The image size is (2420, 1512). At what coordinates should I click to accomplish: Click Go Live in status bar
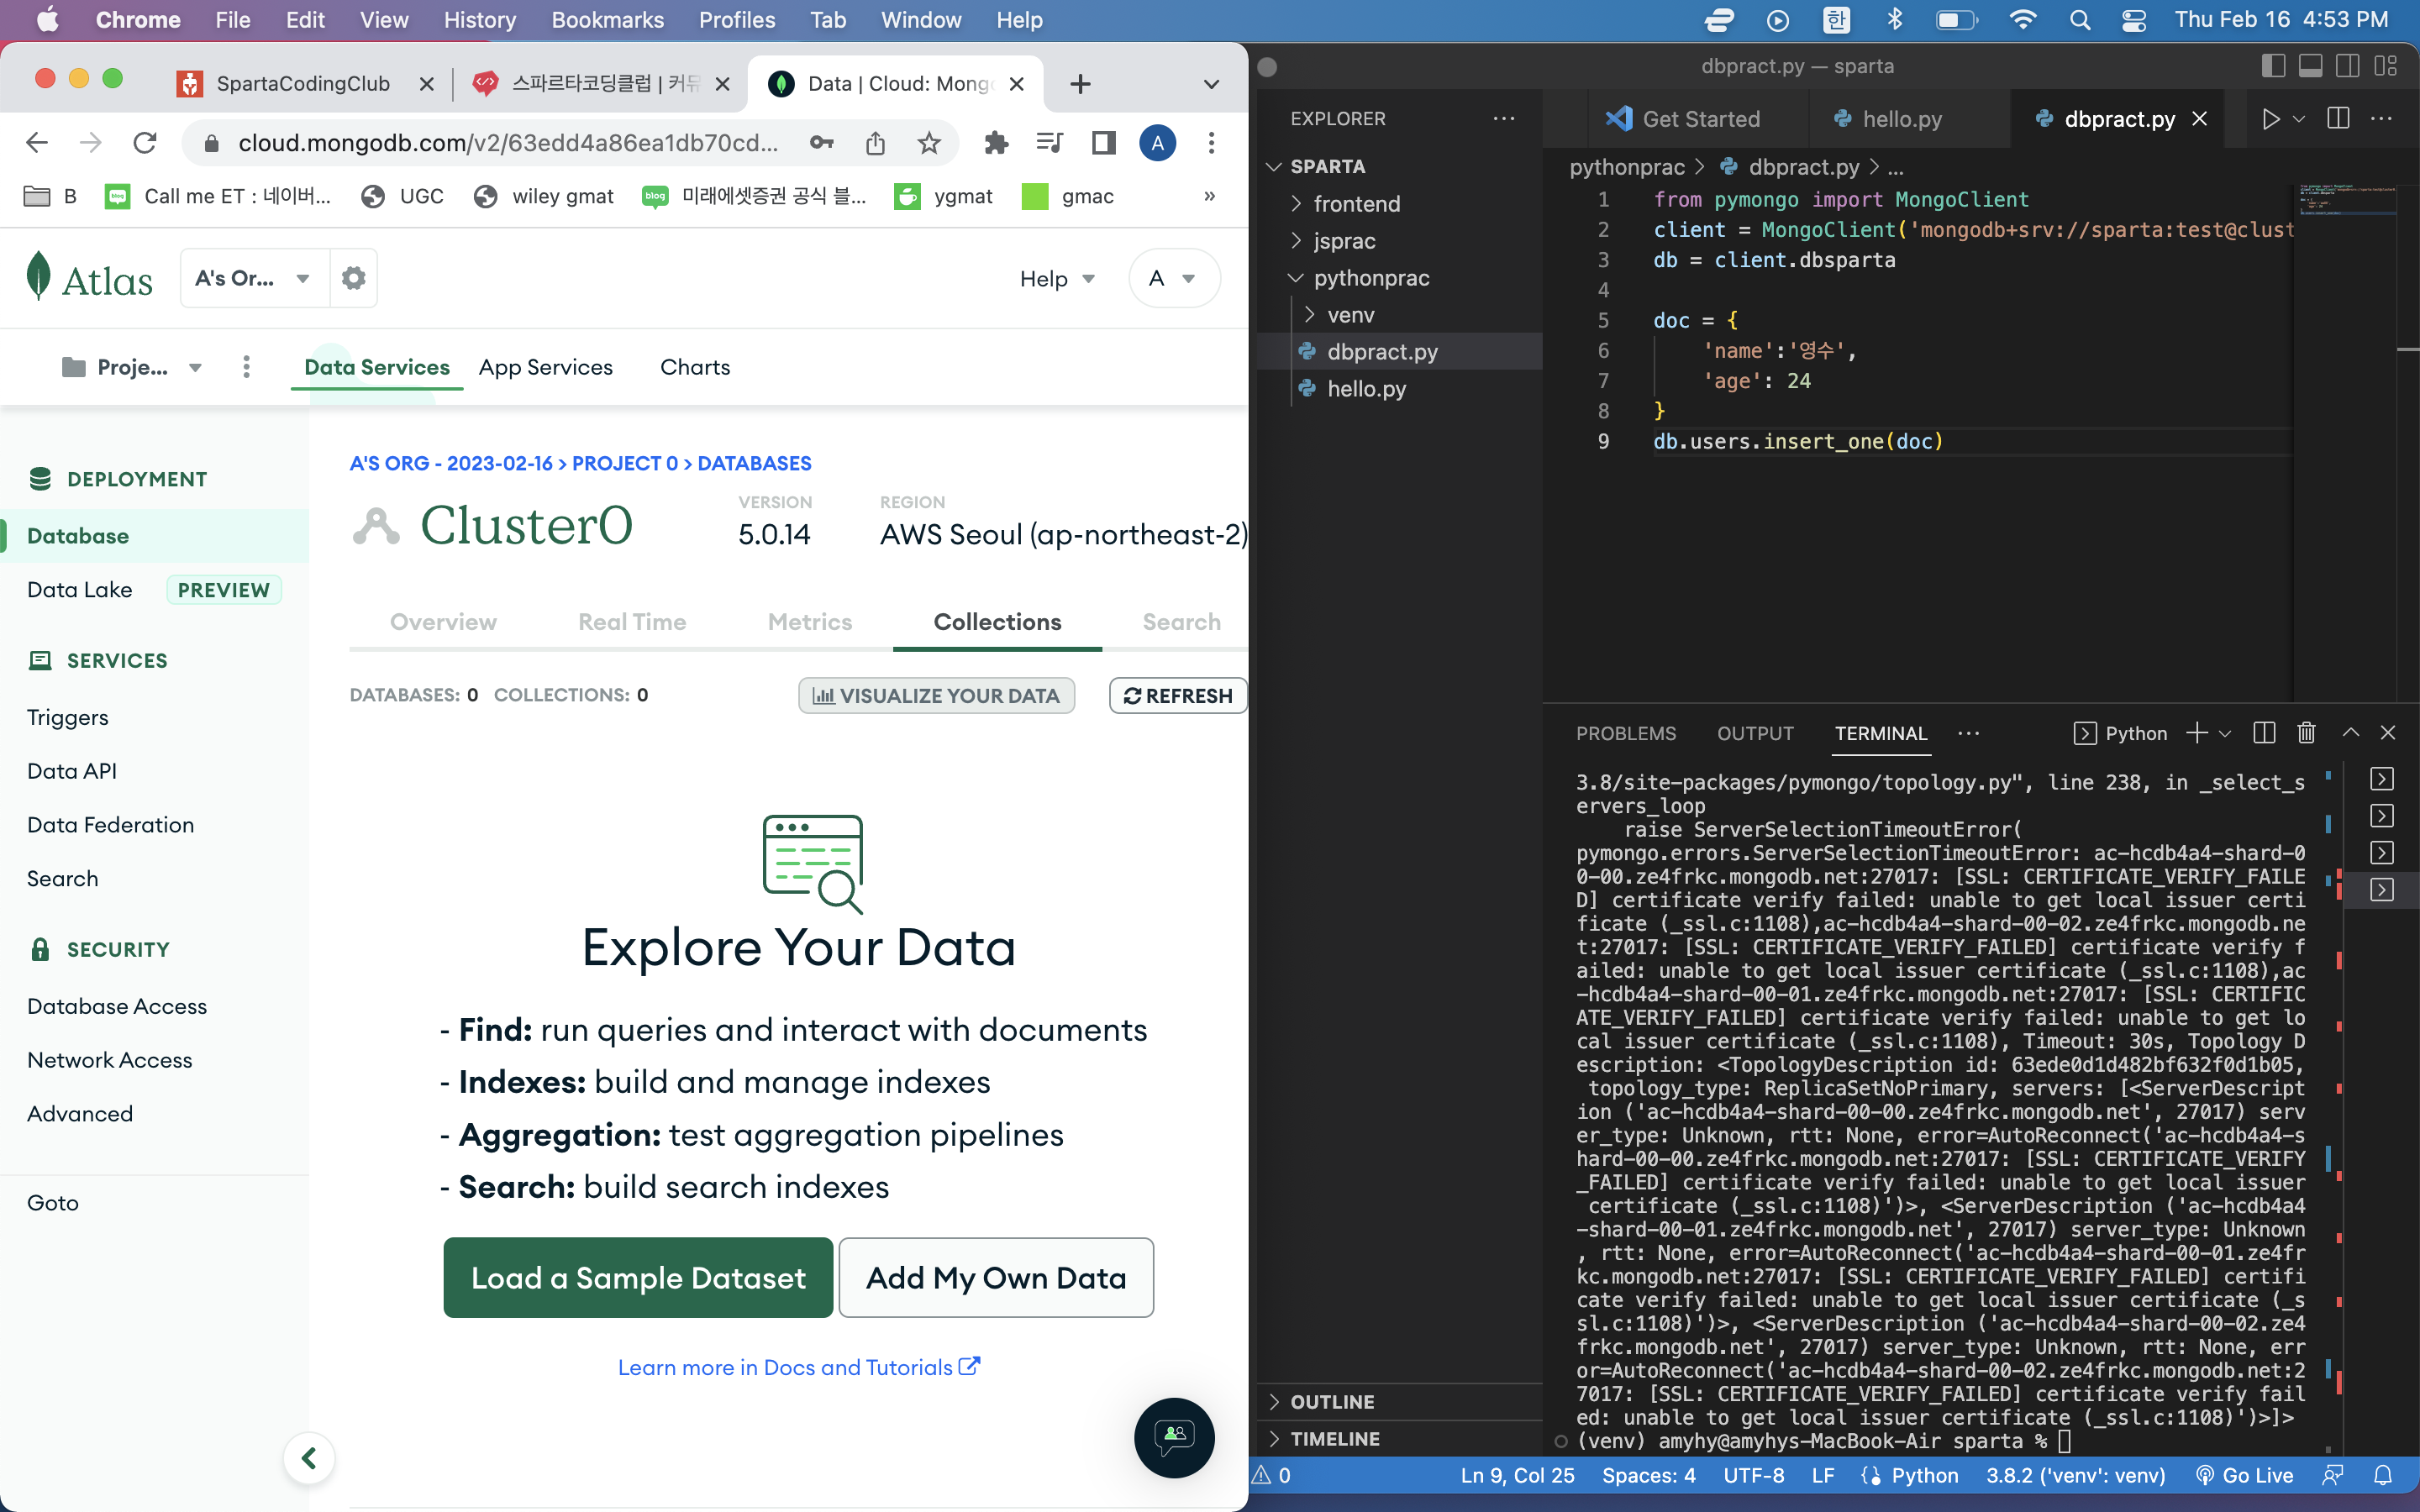[x=2244, y=1475]
